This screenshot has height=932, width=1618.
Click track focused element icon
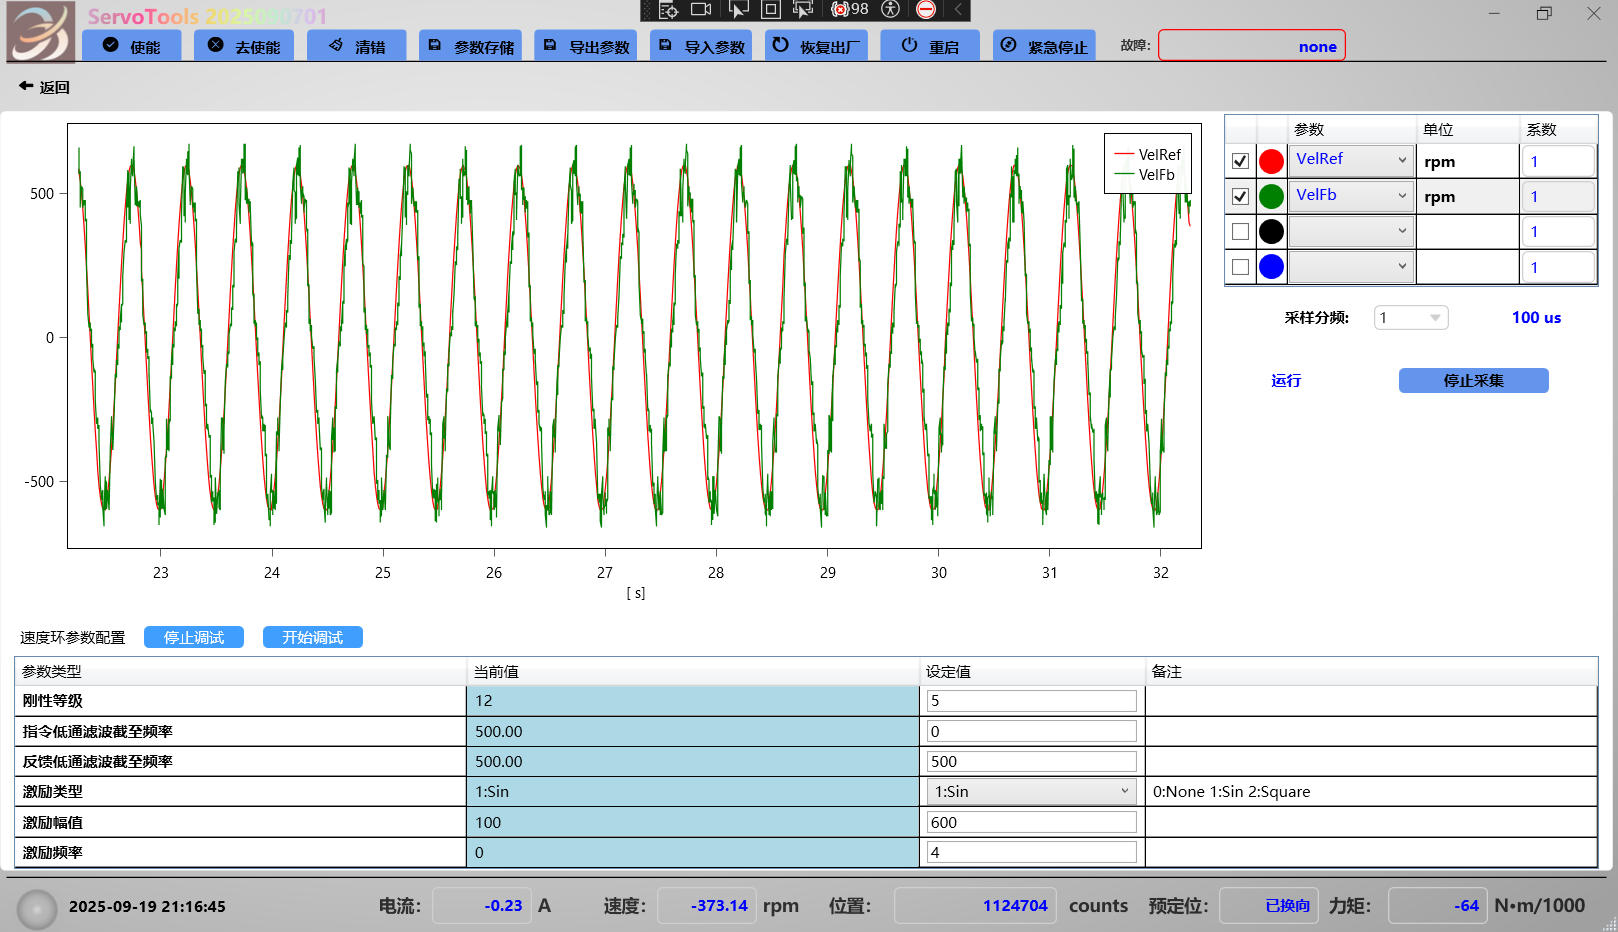(803, 10)
